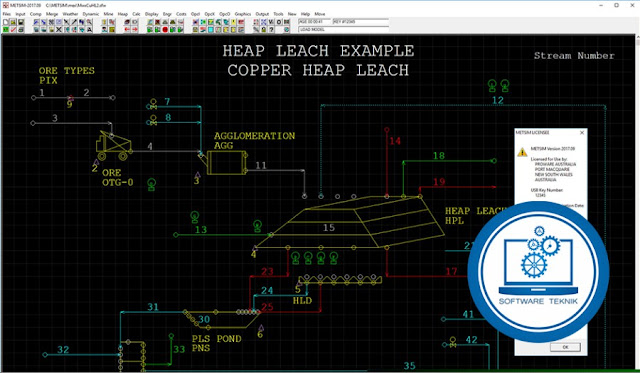Click the AGE time field in toolbar

point(314,22)
